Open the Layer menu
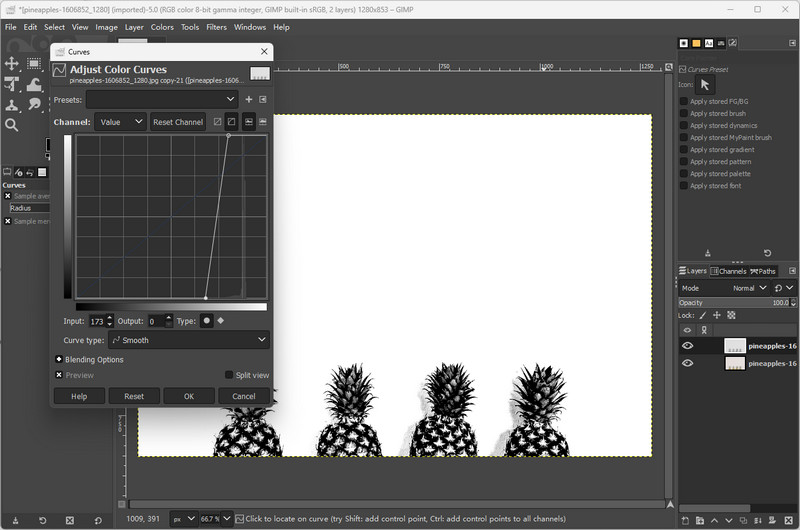Screen dimensions: 800x530 [x=134, y=27]
